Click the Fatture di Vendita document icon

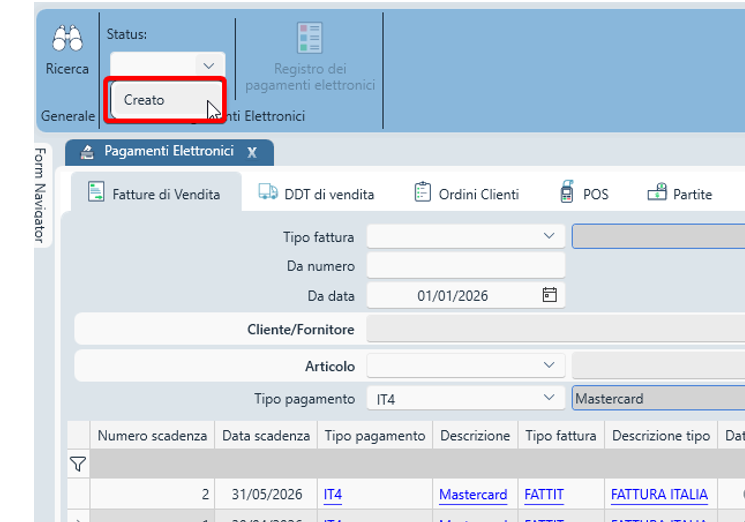point(96,192)
